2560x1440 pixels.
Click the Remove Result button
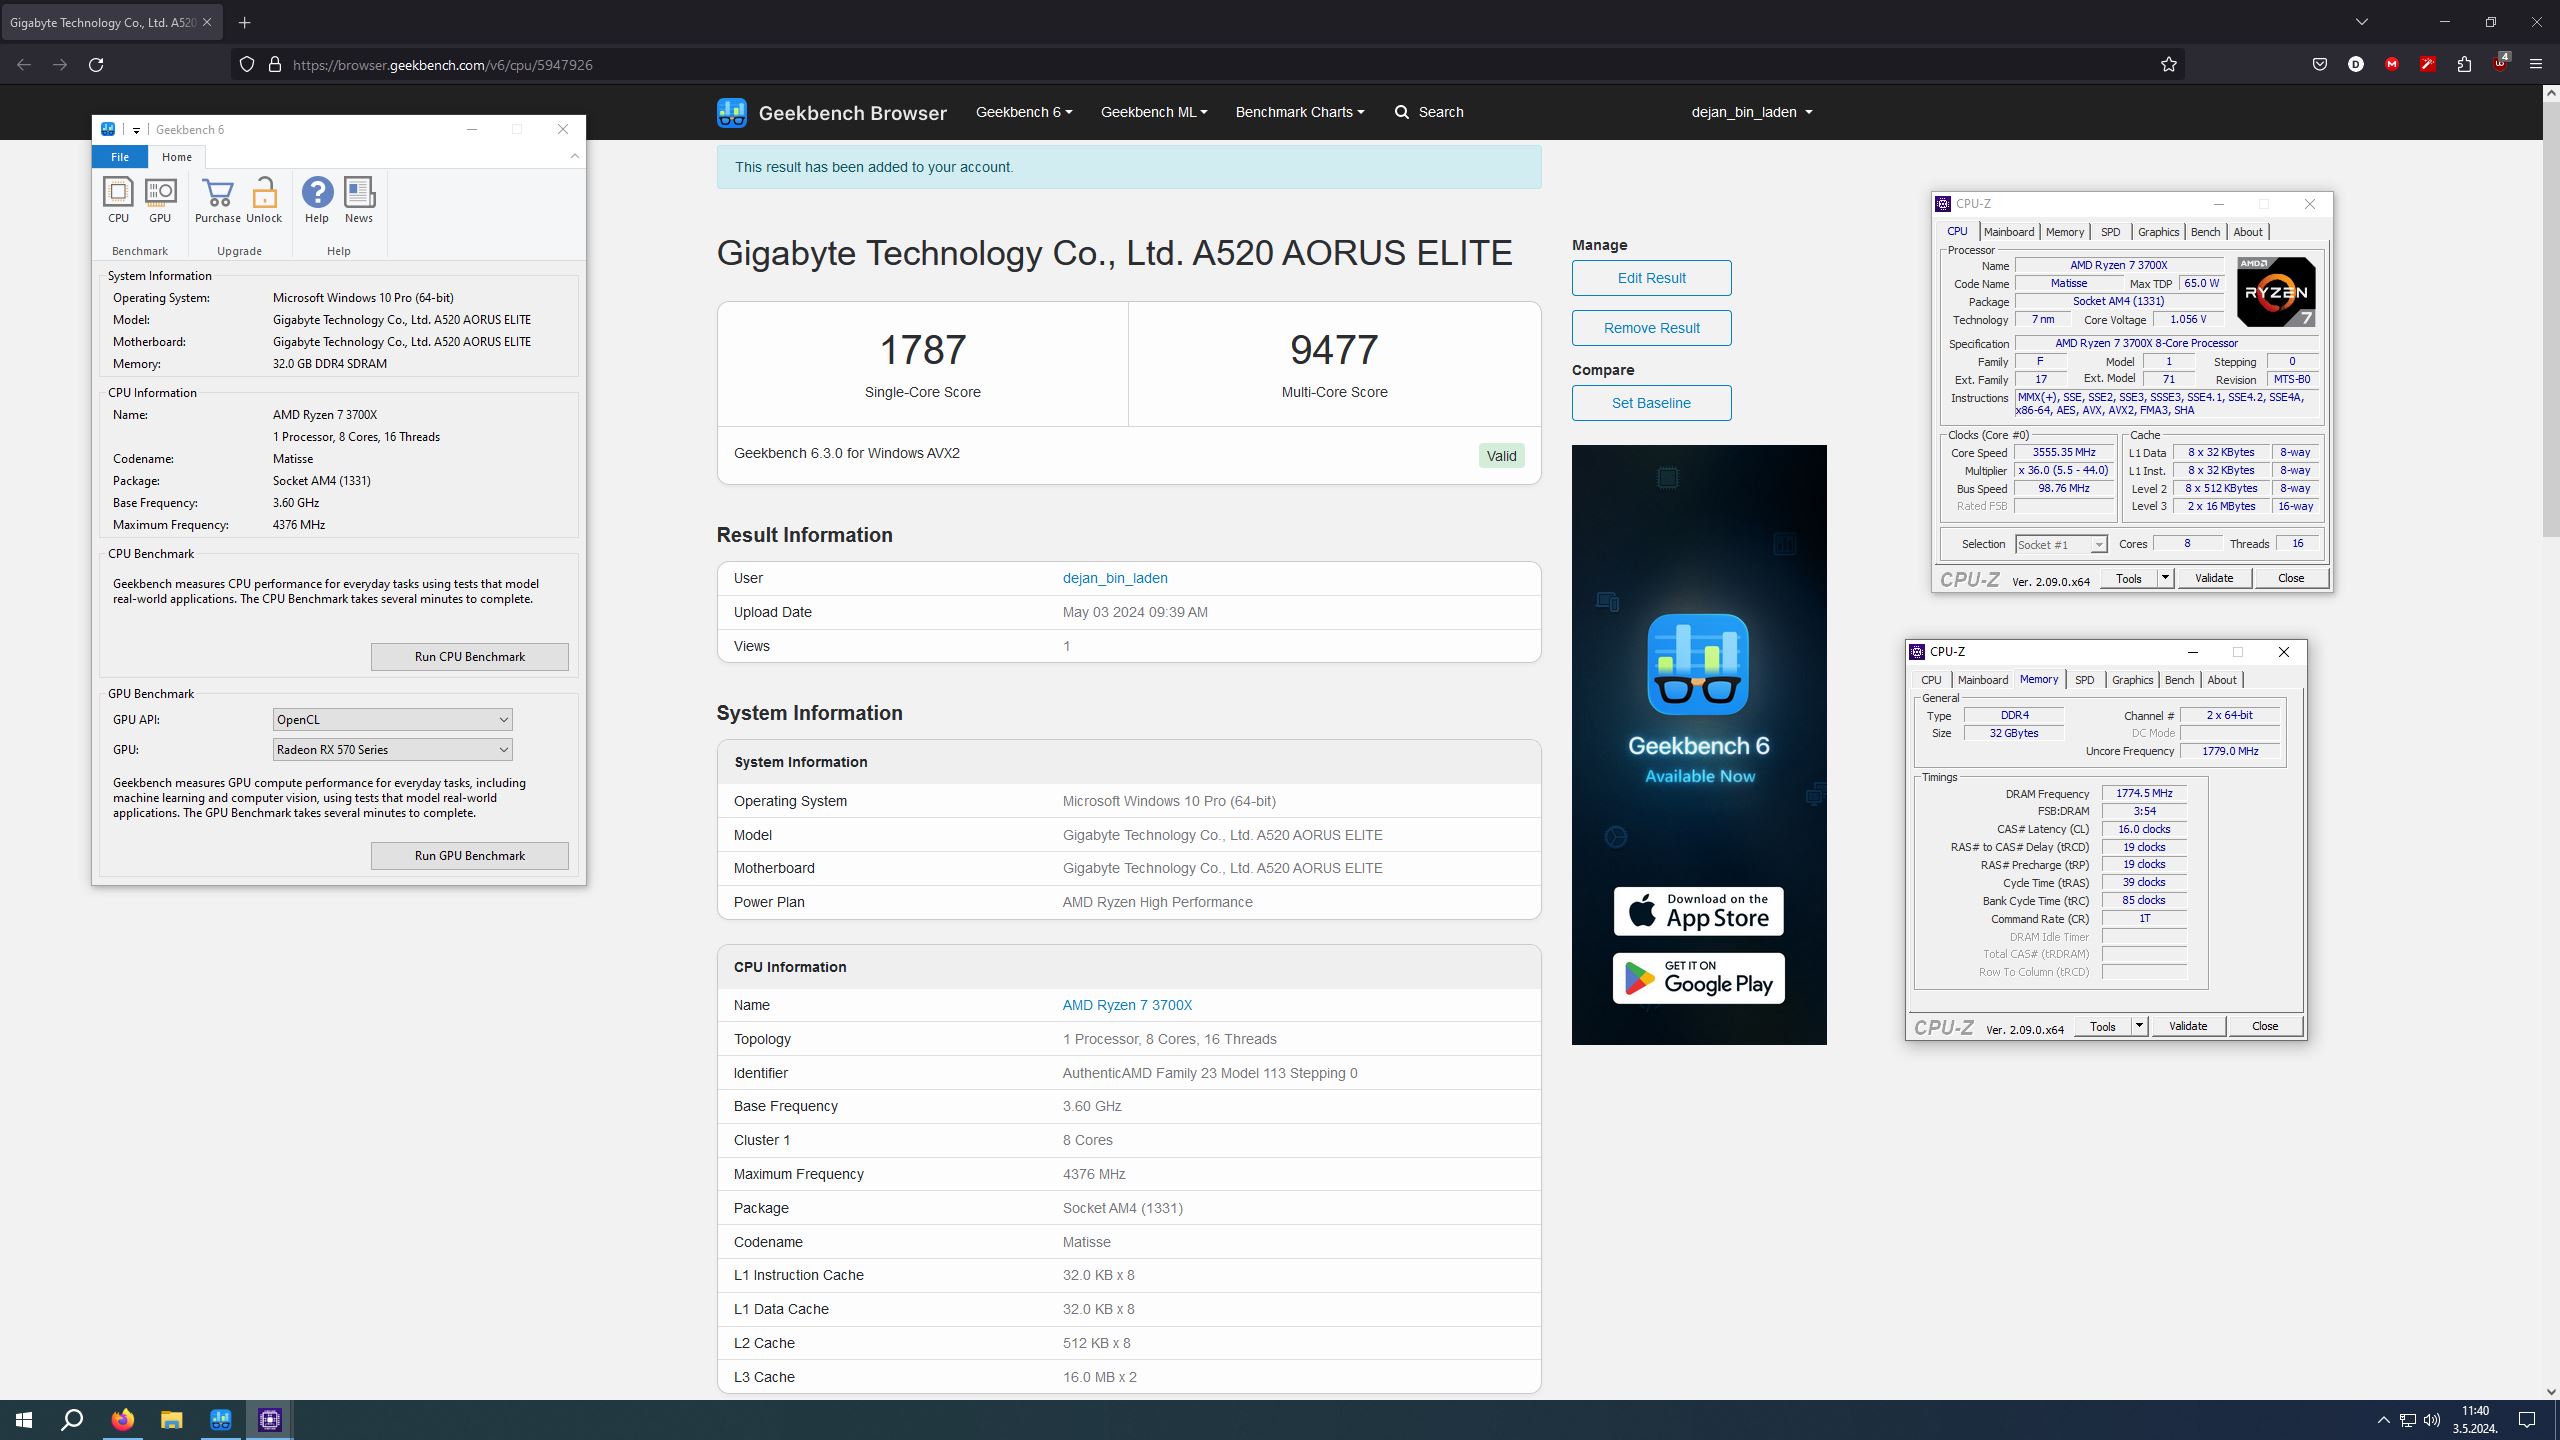coord(1652,328)
